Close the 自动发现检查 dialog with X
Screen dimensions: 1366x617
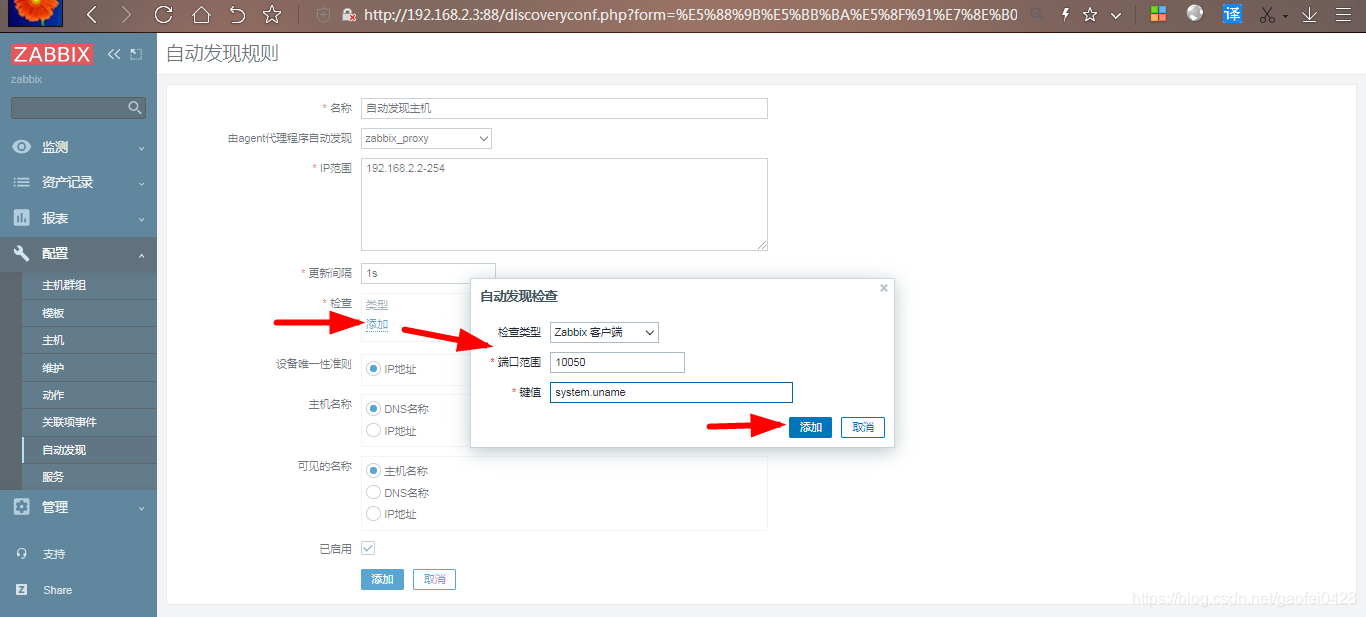883,288
